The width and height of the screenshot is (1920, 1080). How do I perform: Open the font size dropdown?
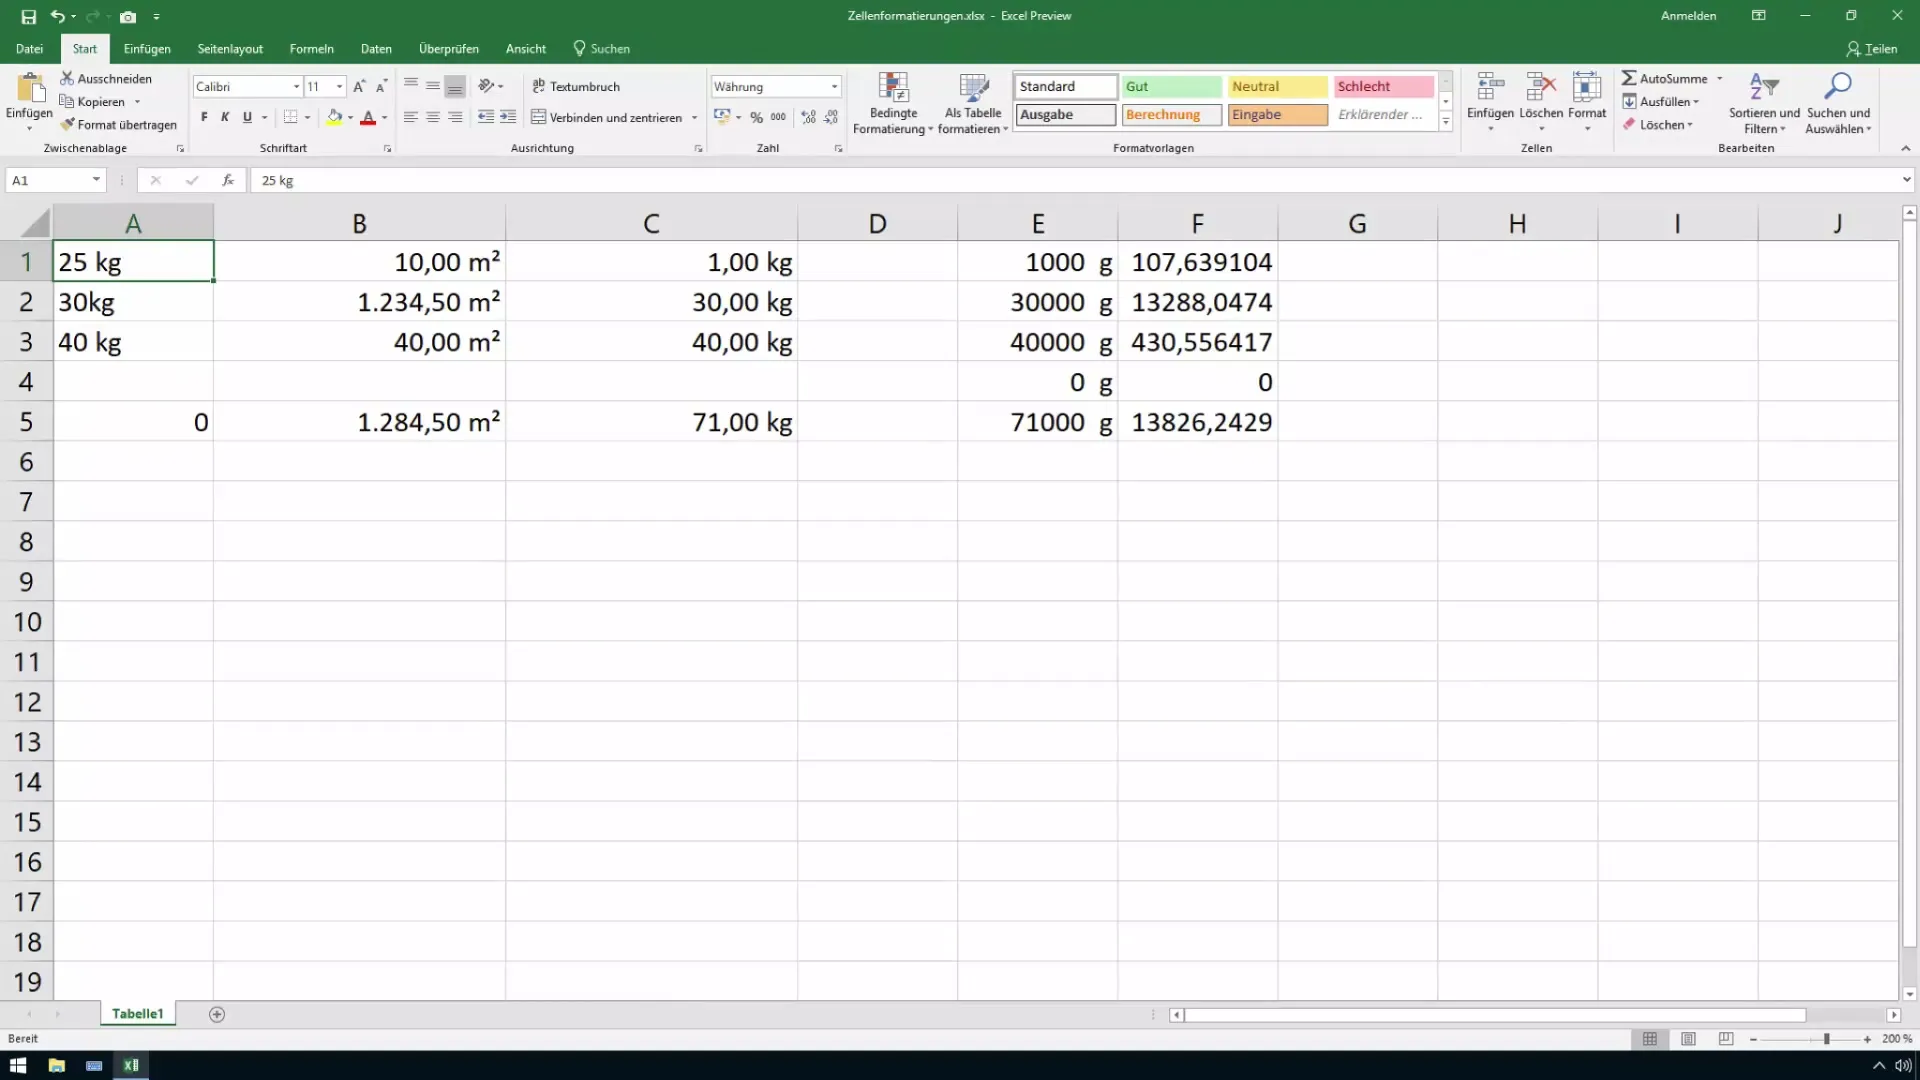point(340,87)
